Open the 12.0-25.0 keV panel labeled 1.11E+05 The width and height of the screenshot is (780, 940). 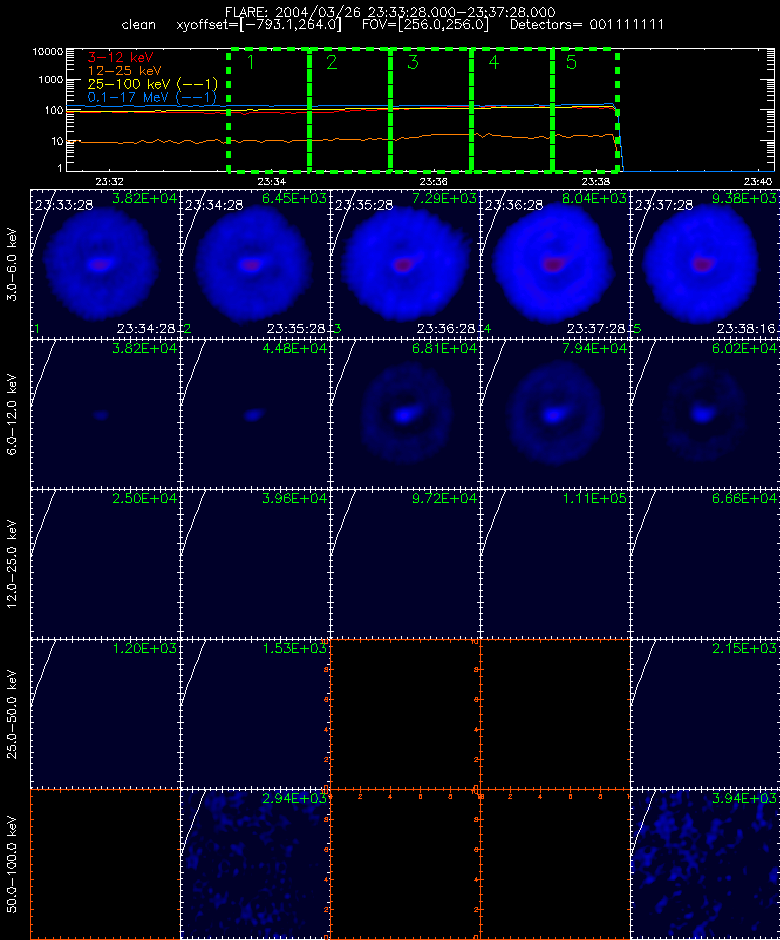555,564
